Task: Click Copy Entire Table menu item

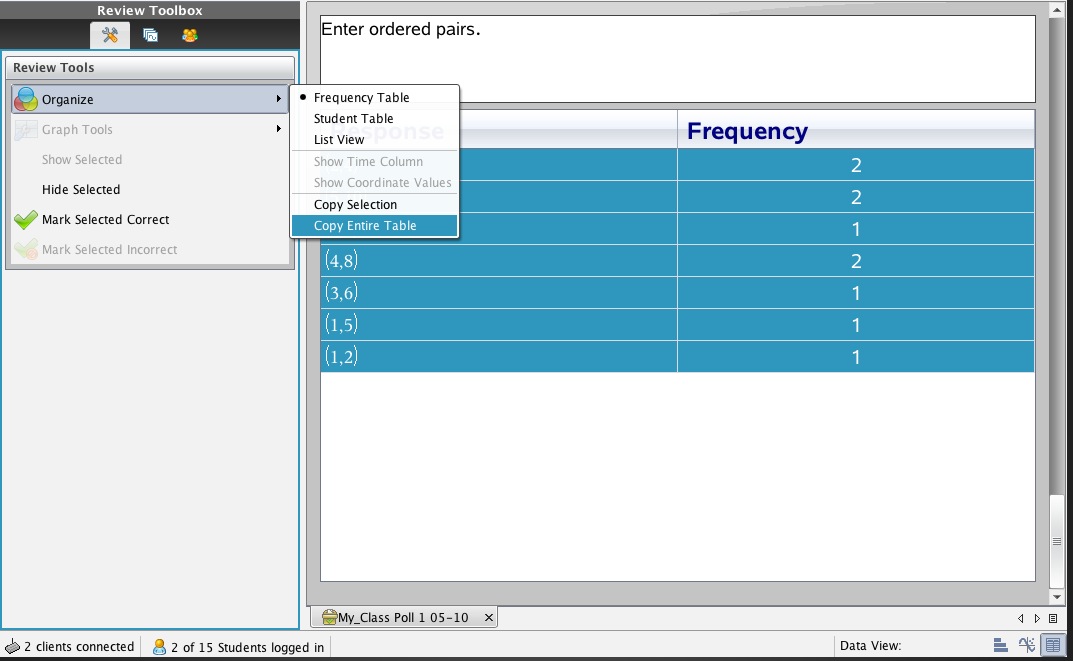Action: [365, 226]
